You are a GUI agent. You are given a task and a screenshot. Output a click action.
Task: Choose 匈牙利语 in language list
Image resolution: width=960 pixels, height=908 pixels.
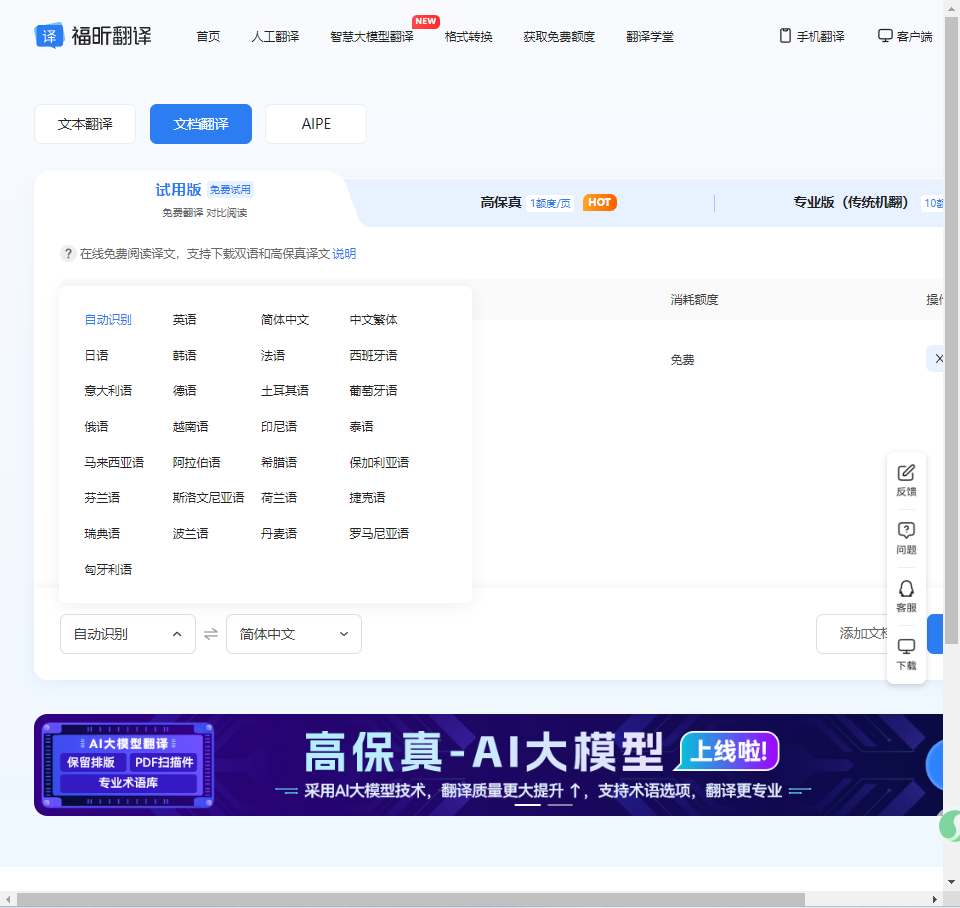tap(108, 569)
